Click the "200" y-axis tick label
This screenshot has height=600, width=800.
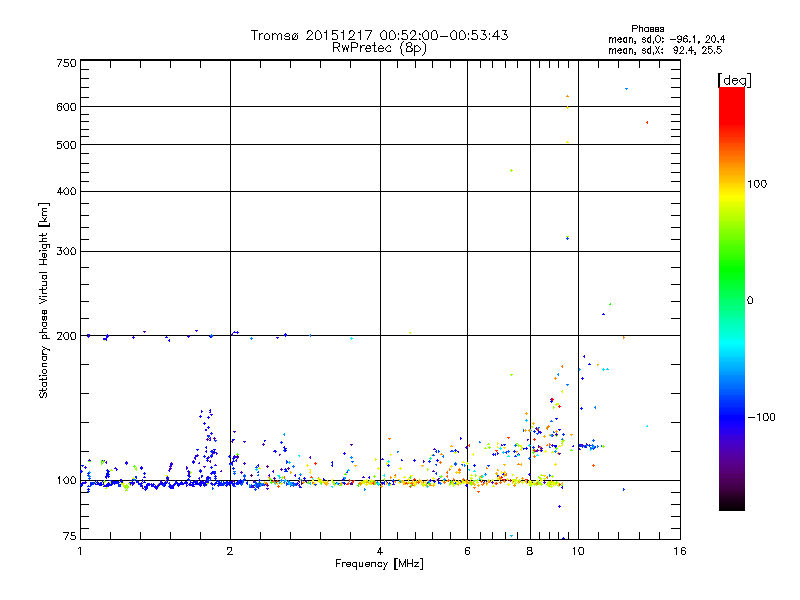66,336
